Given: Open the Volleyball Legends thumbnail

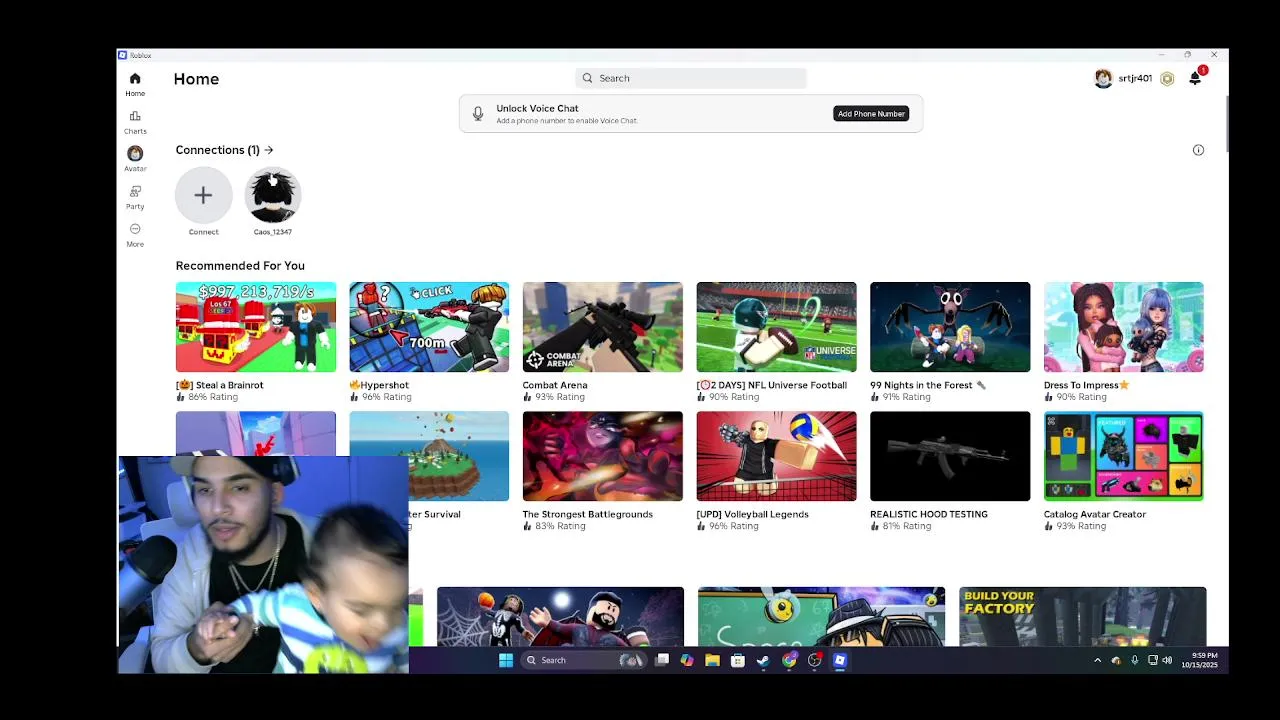Looking at the screenshot, I should click(777, 456).
